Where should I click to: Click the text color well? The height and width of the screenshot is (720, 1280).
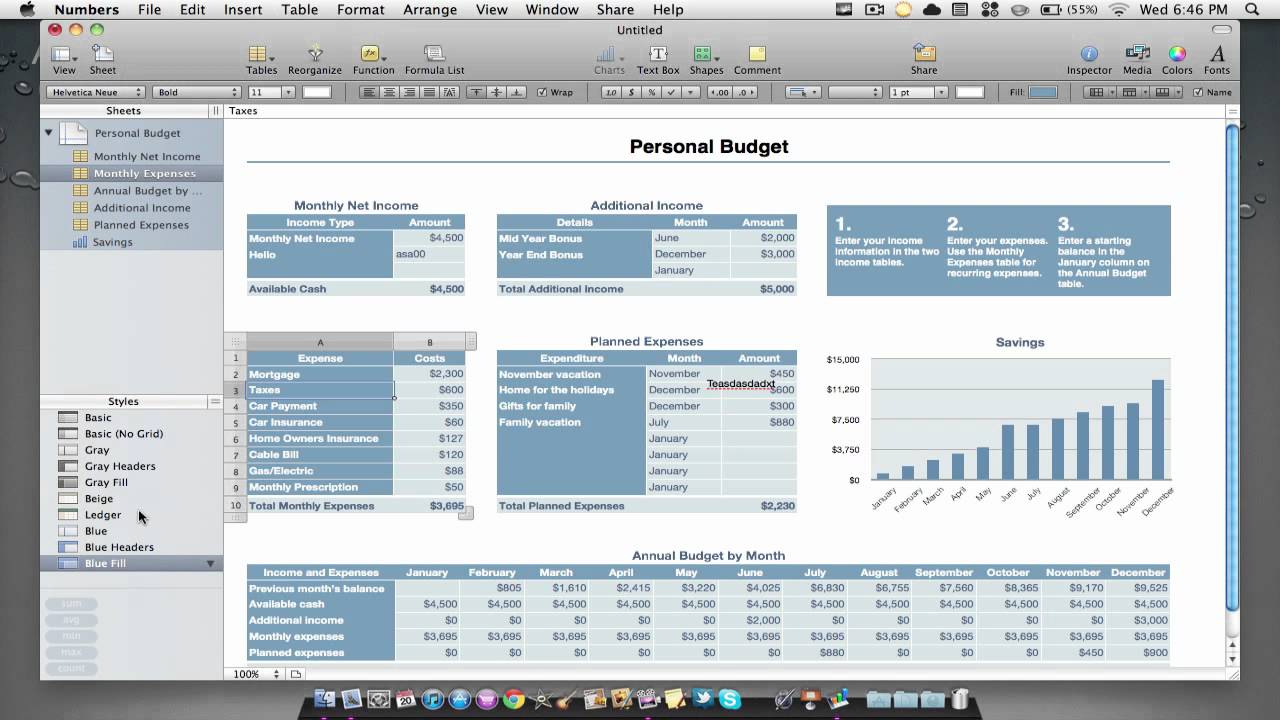pos(317,92)
